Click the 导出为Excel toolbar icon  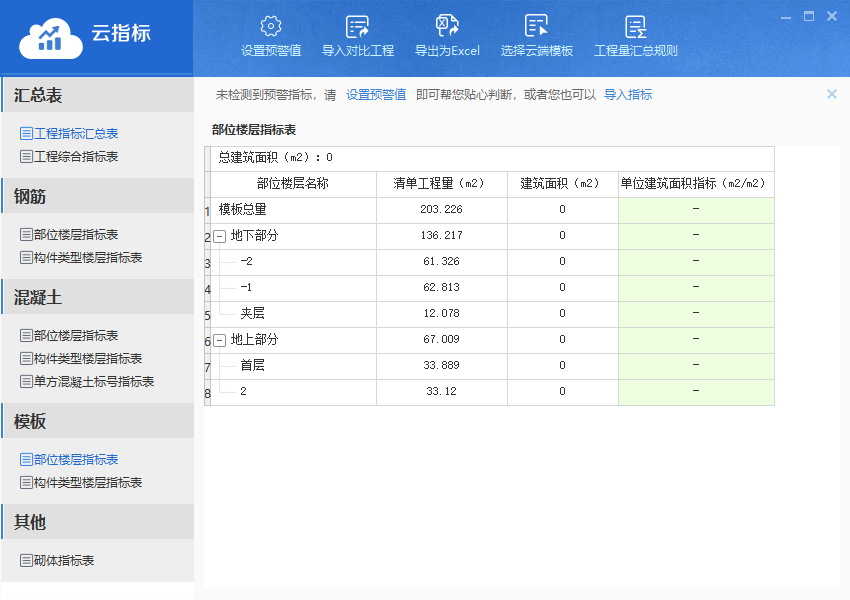point(447,26)
